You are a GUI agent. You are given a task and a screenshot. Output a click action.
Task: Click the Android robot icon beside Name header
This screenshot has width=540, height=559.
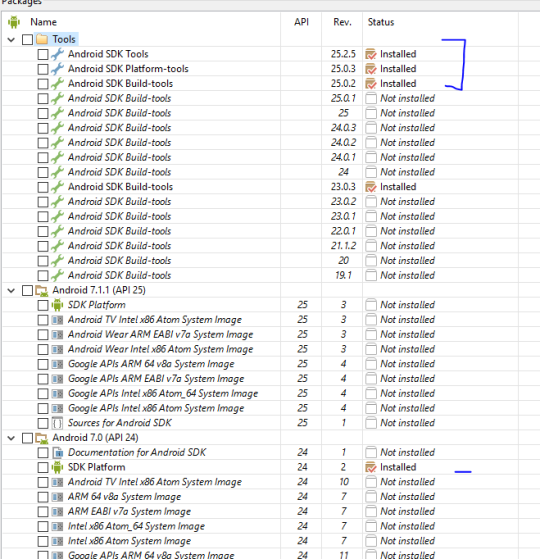coord(14,22)
